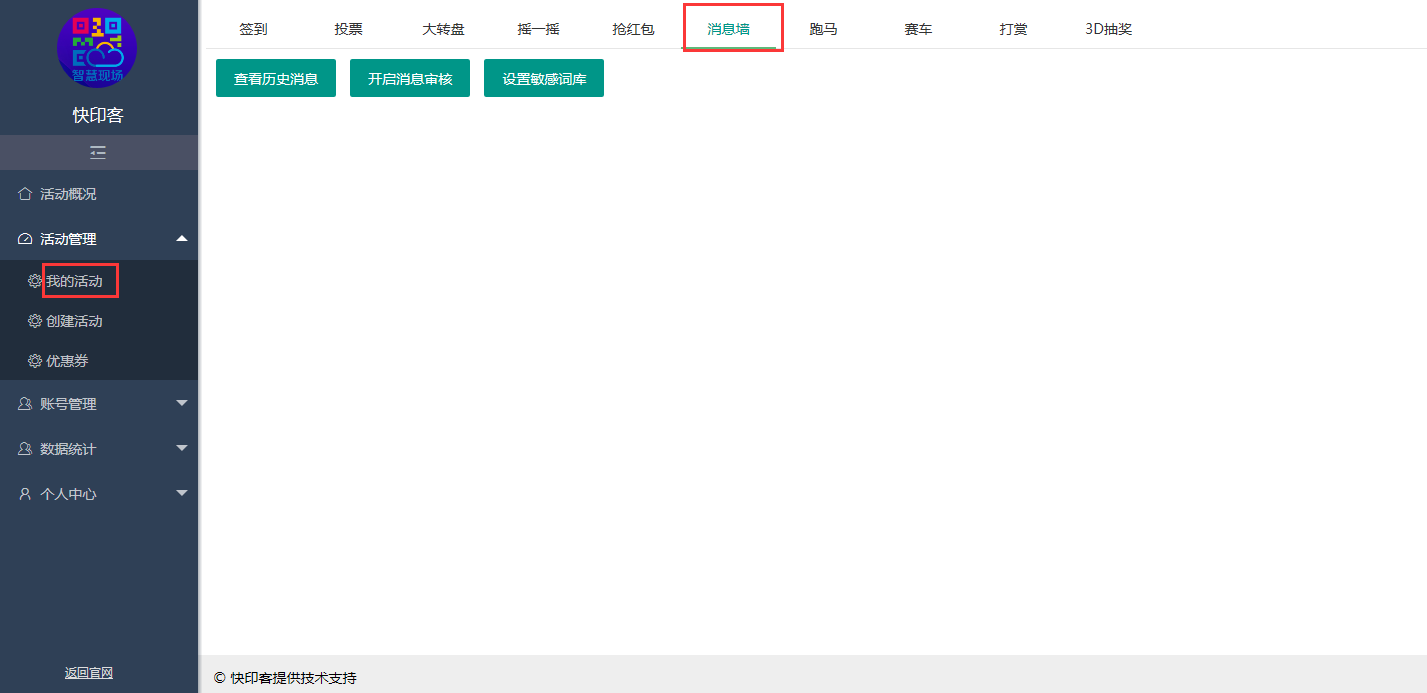Click the person icon beside 个人中心
This screenshot has height=693, width=1427.
coord(25,494)
